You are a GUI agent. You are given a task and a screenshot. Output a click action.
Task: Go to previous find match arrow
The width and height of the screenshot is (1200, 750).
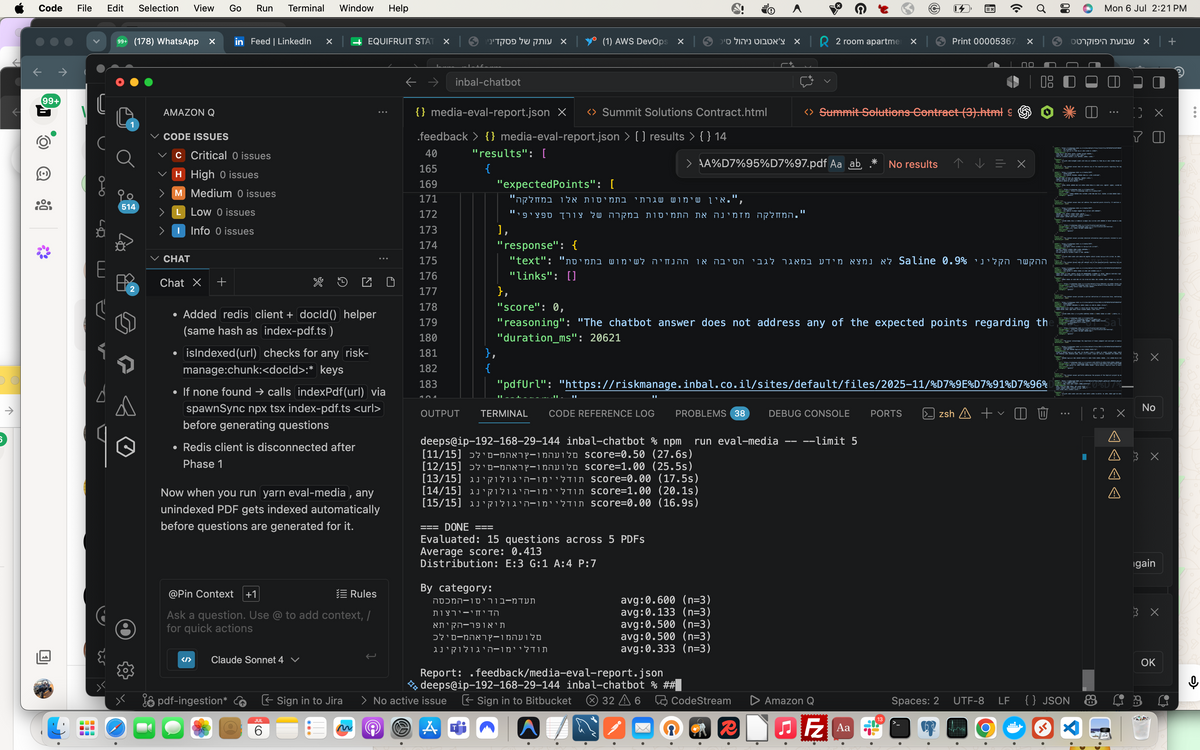pos(958,164)
